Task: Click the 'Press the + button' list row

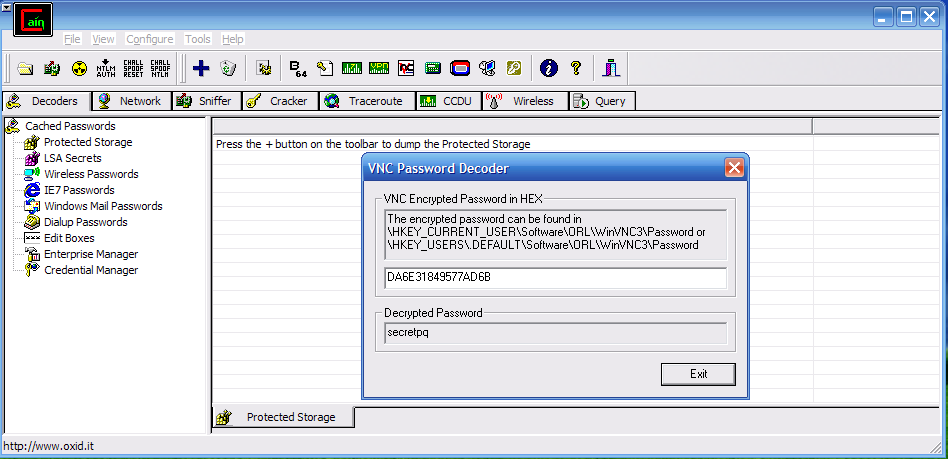Action: 511,144
